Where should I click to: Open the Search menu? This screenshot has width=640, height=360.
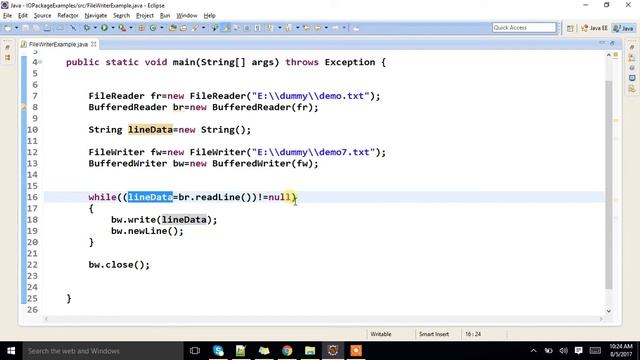pyautogui.click(x=121, y=16)
